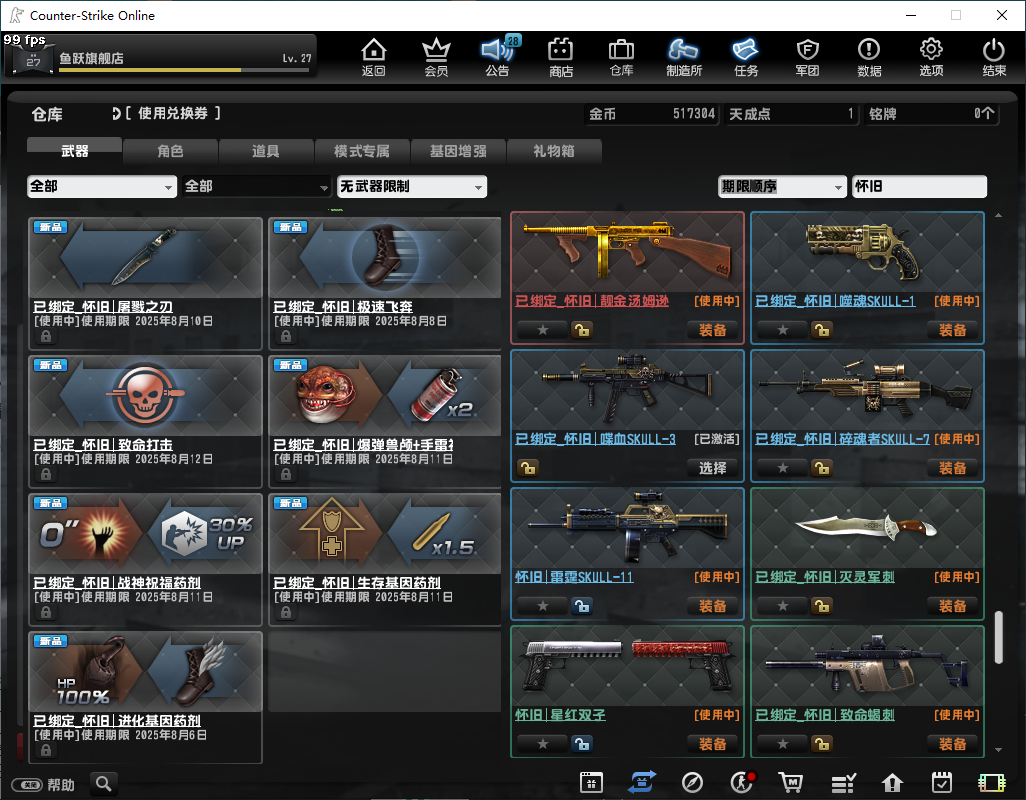
Task: Click the running man icon with red dot
Action: click(742, 782)
